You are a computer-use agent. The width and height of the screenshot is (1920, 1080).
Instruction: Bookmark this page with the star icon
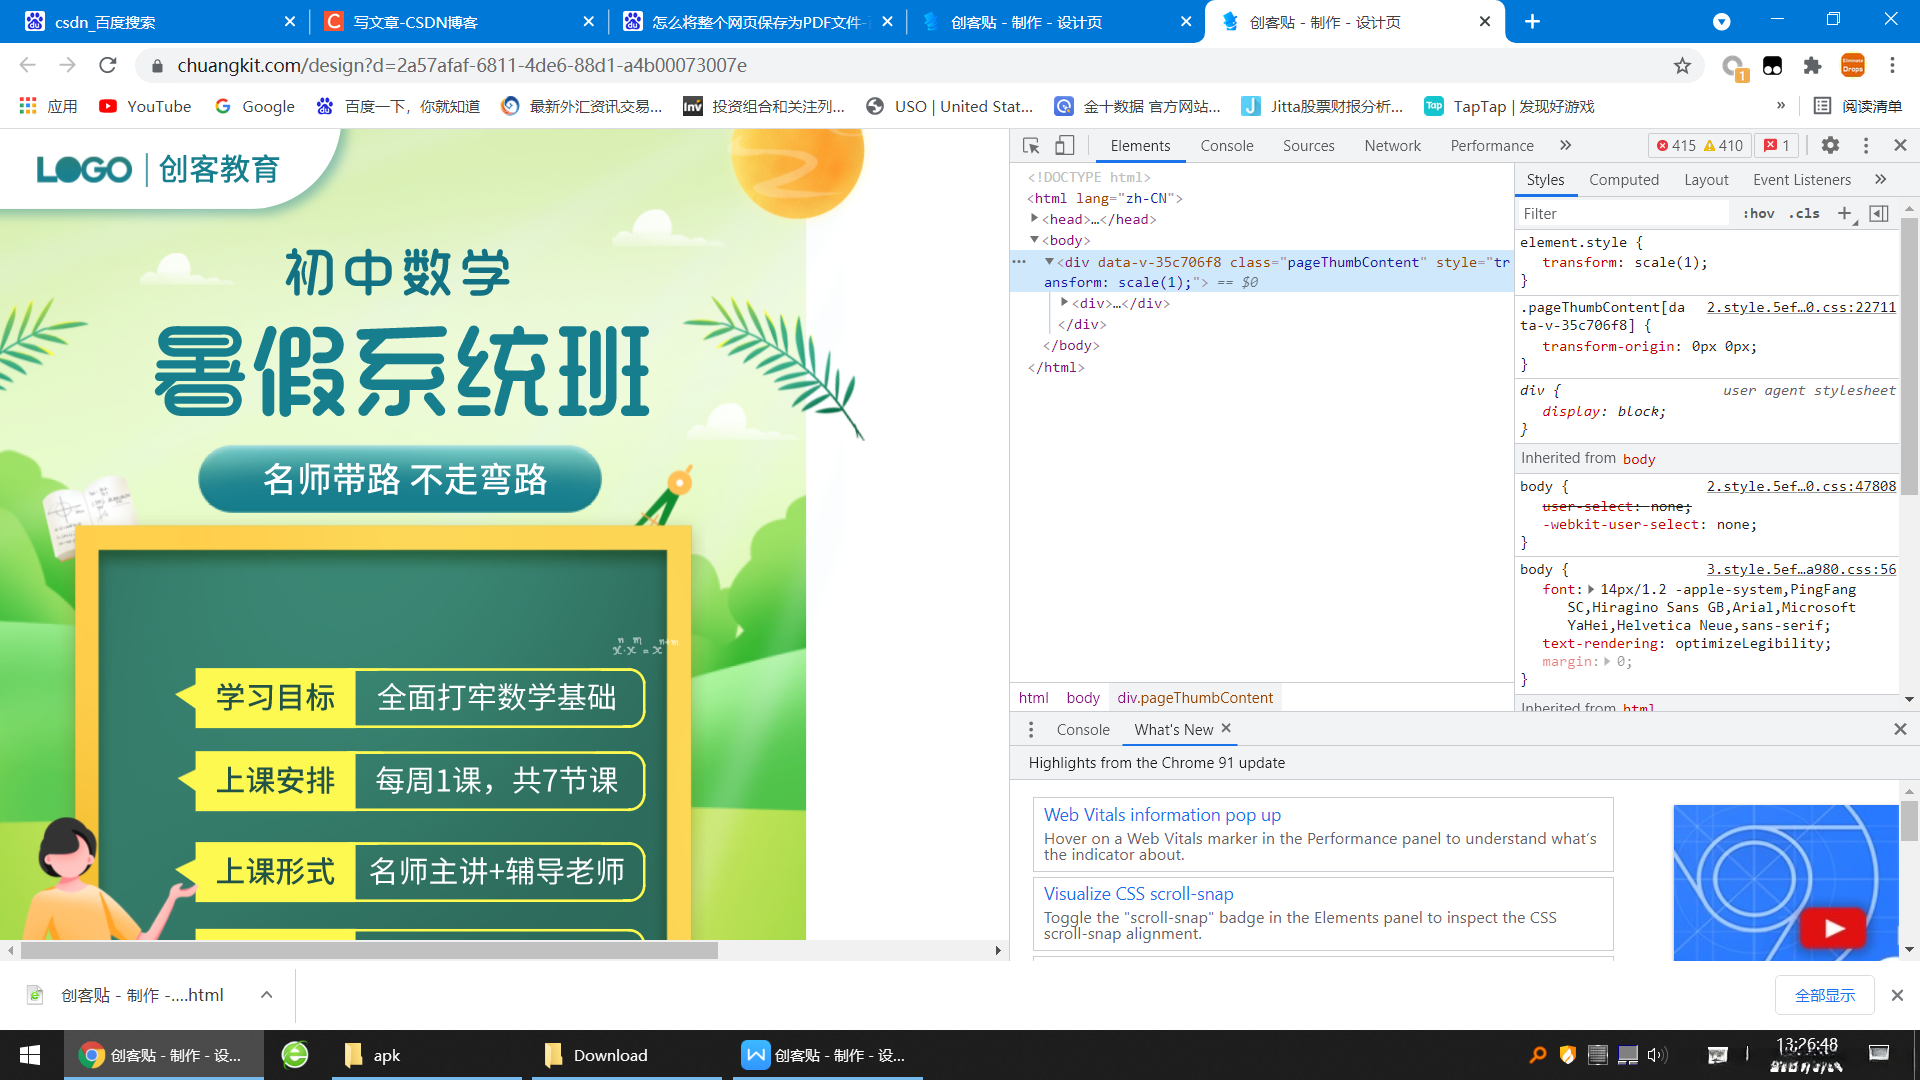(1682, 66)
